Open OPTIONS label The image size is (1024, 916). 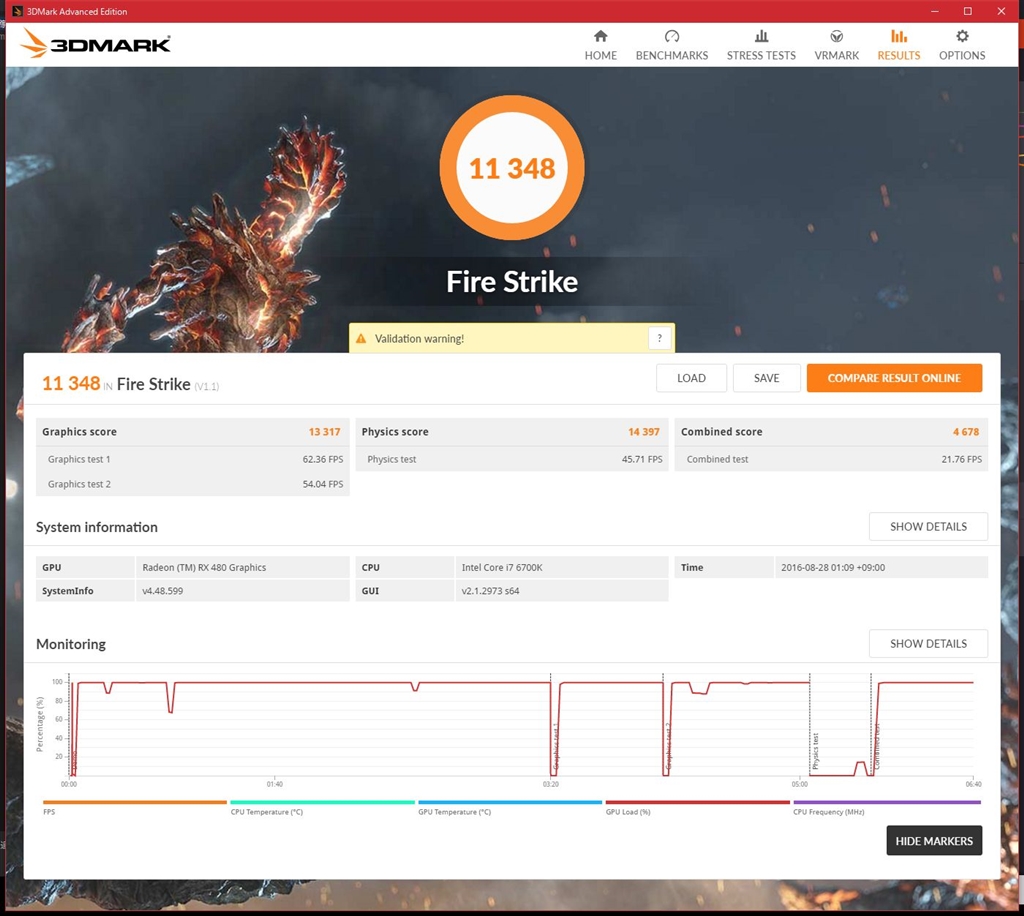click(x=962, y=55)
